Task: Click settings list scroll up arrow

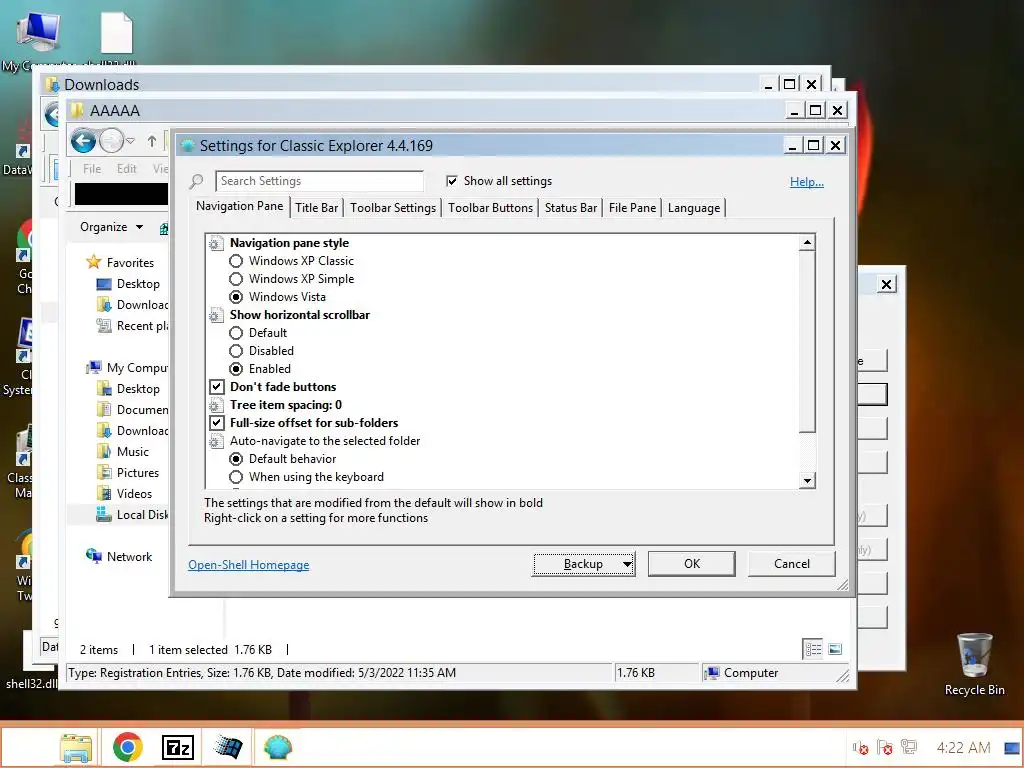Action: coord(807,243)
